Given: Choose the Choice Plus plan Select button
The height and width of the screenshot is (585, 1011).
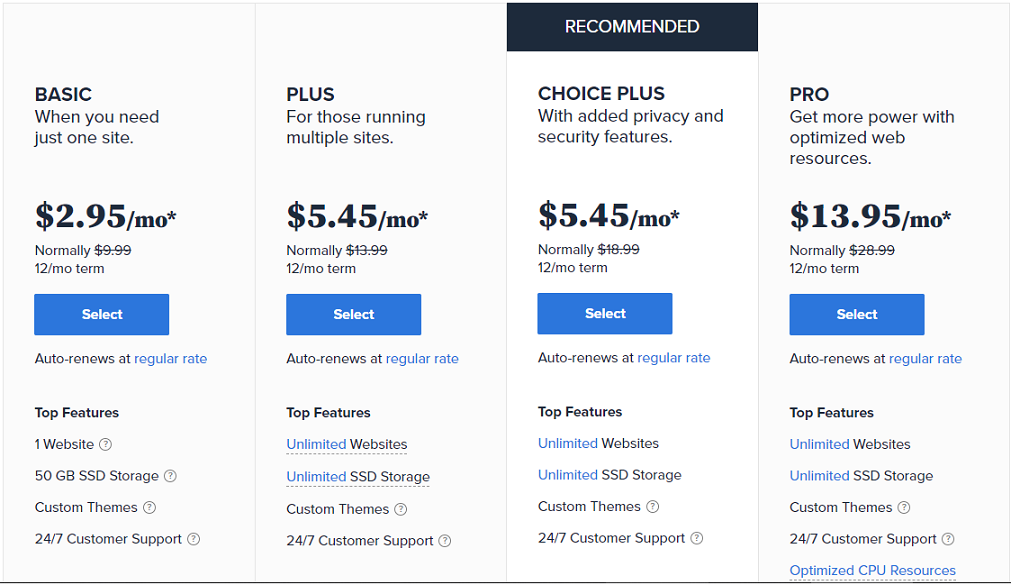Looking at the screenshot, I should tap(605, 313).
